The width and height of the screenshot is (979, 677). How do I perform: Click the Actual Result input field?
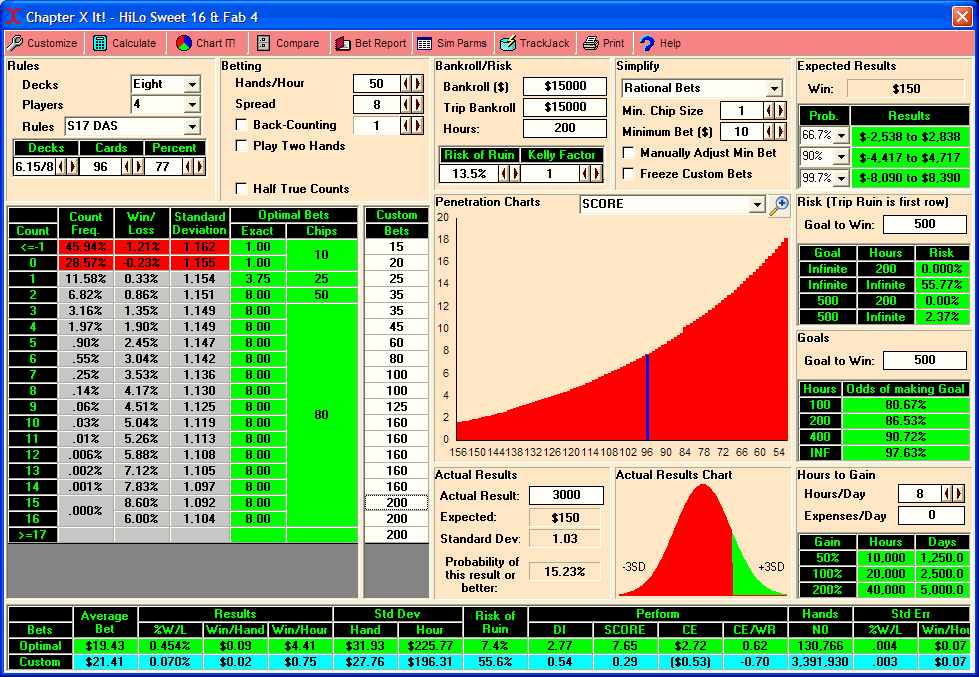[x=566, y=496]
